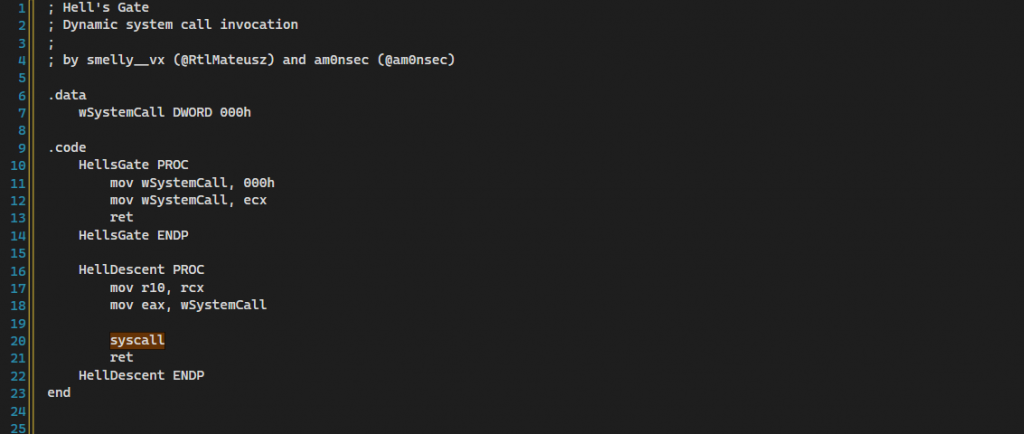Click the highlighted syscall instruction
1024x434 pixels.
coord(137,340)
